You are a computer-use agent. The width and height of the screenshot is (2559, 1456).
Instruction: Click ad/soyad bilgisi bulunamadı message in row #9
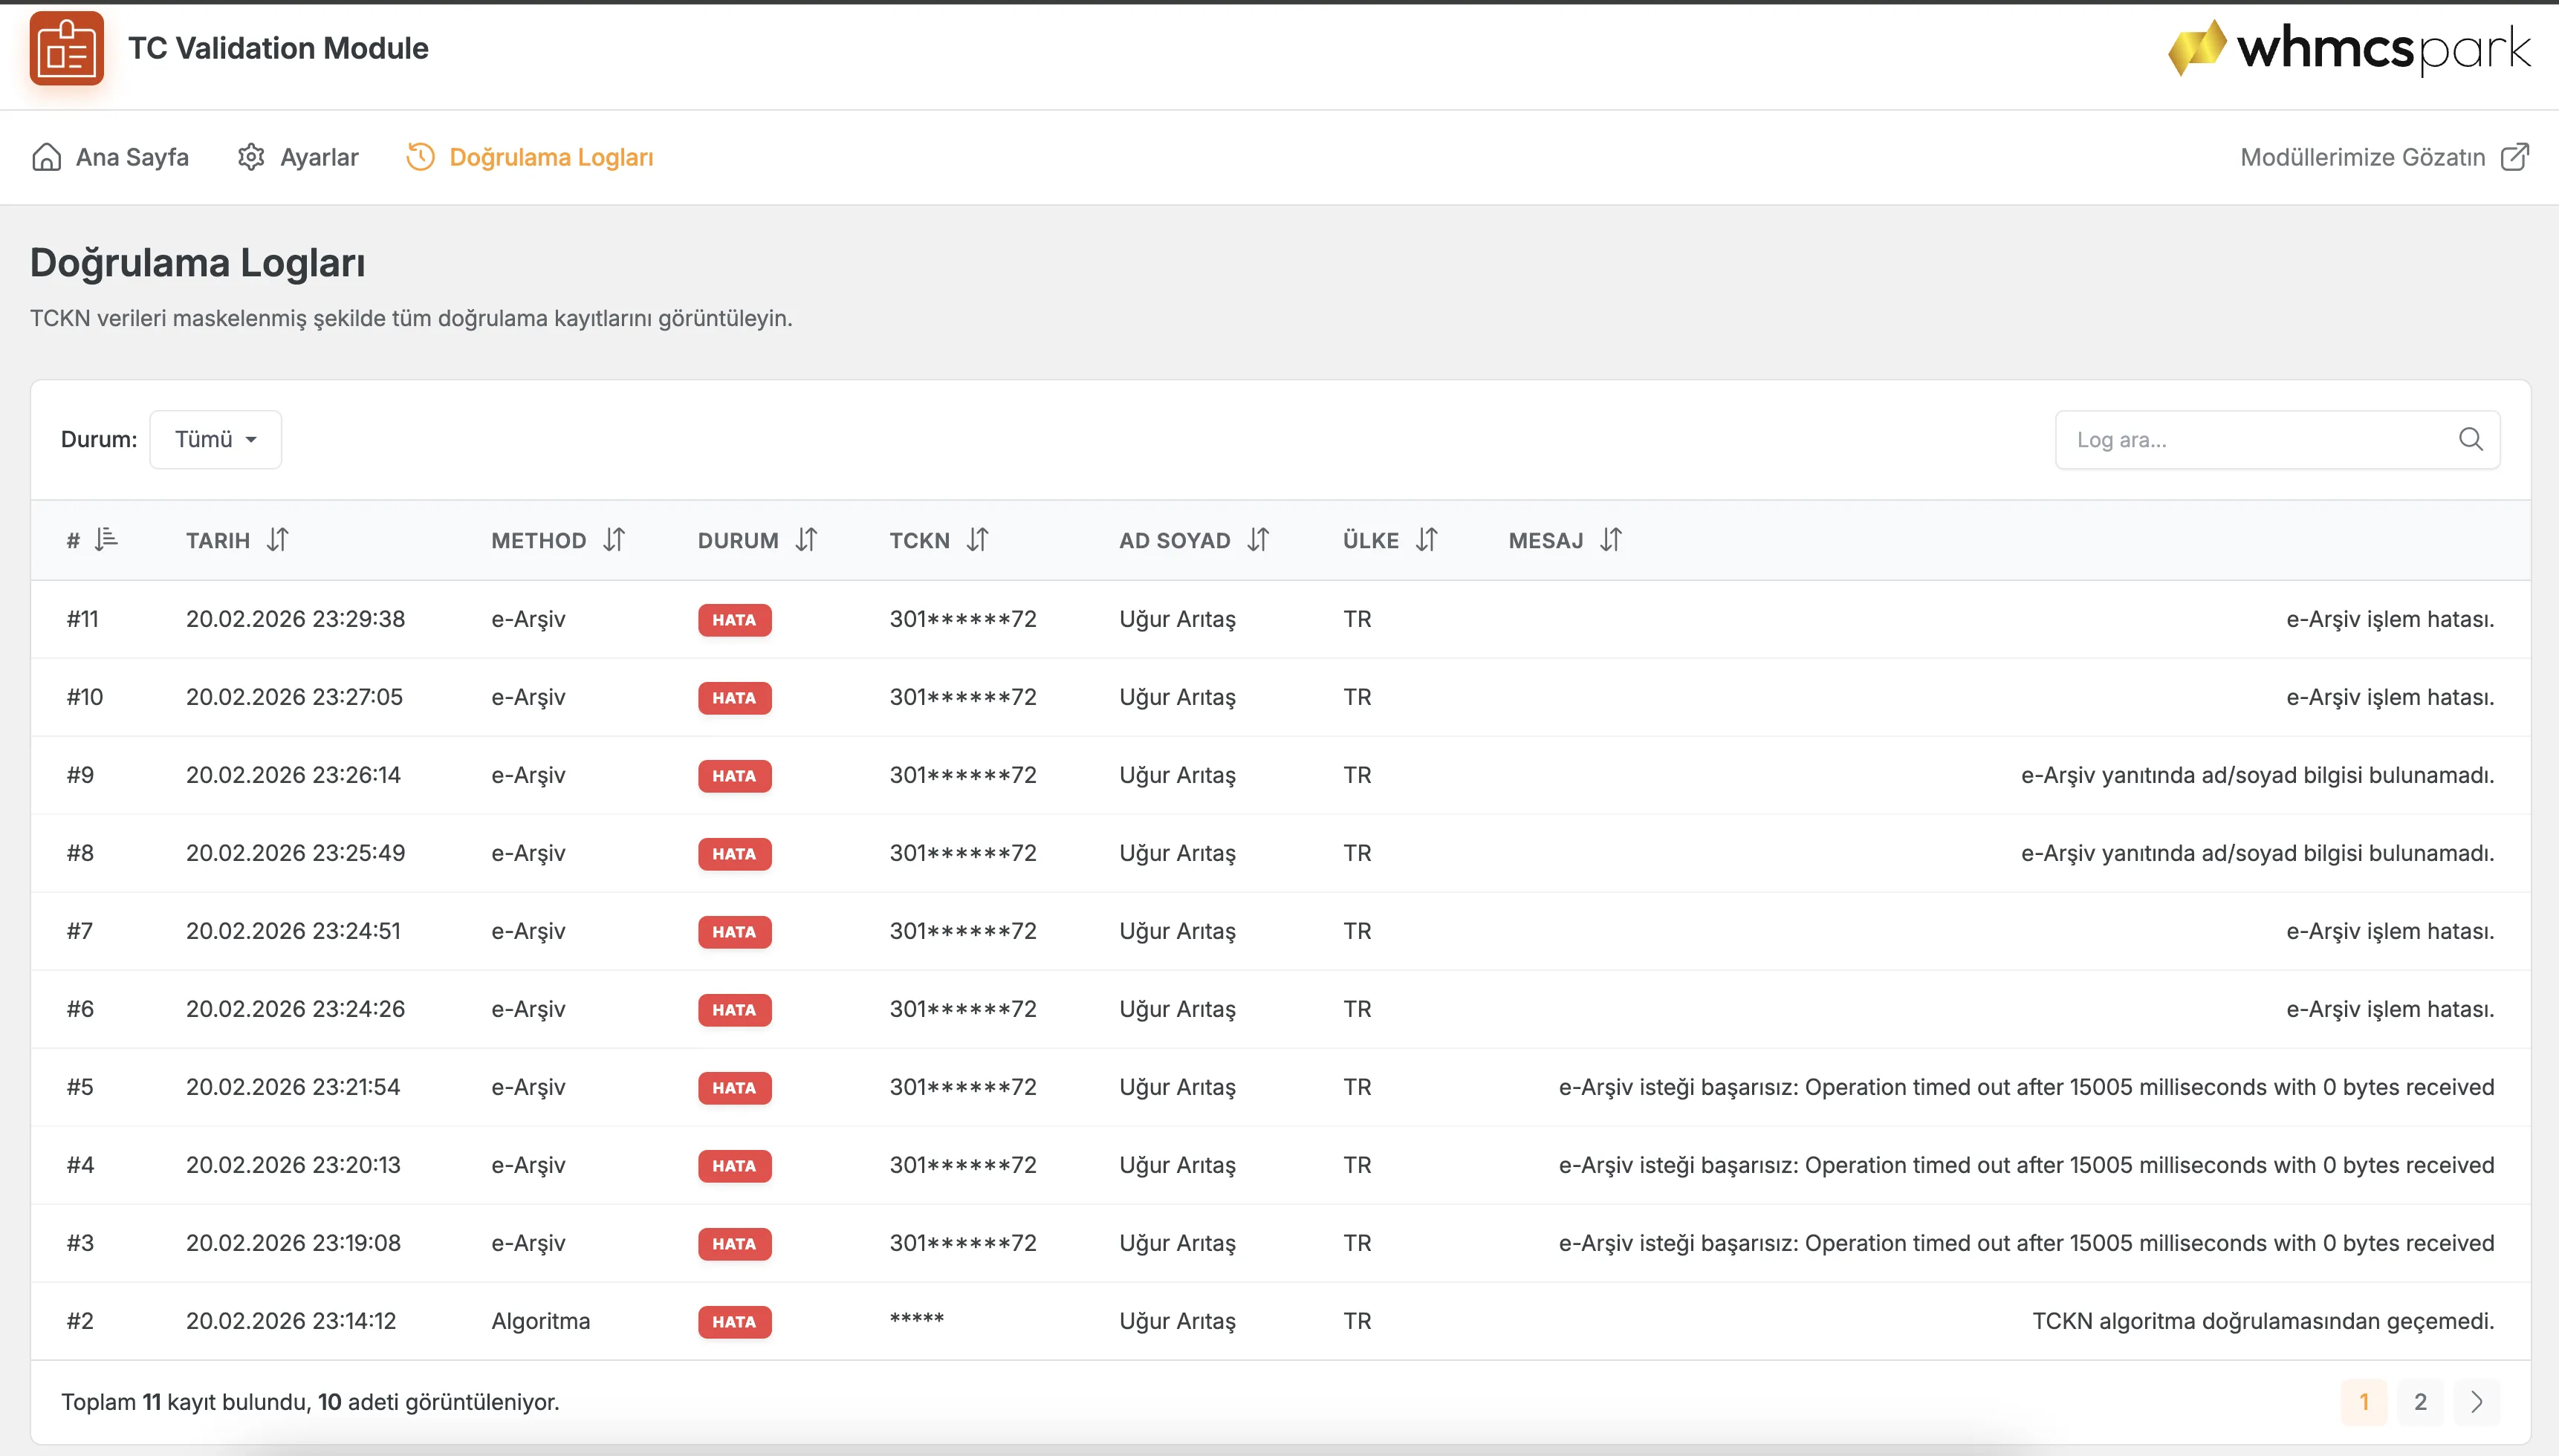2257,775
